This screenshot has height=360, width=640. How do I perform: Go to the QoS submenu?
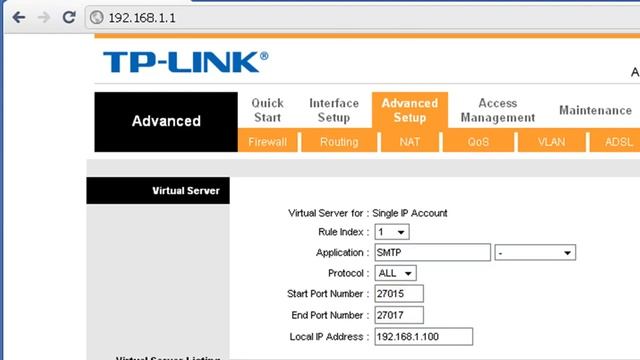click(478, 142)
